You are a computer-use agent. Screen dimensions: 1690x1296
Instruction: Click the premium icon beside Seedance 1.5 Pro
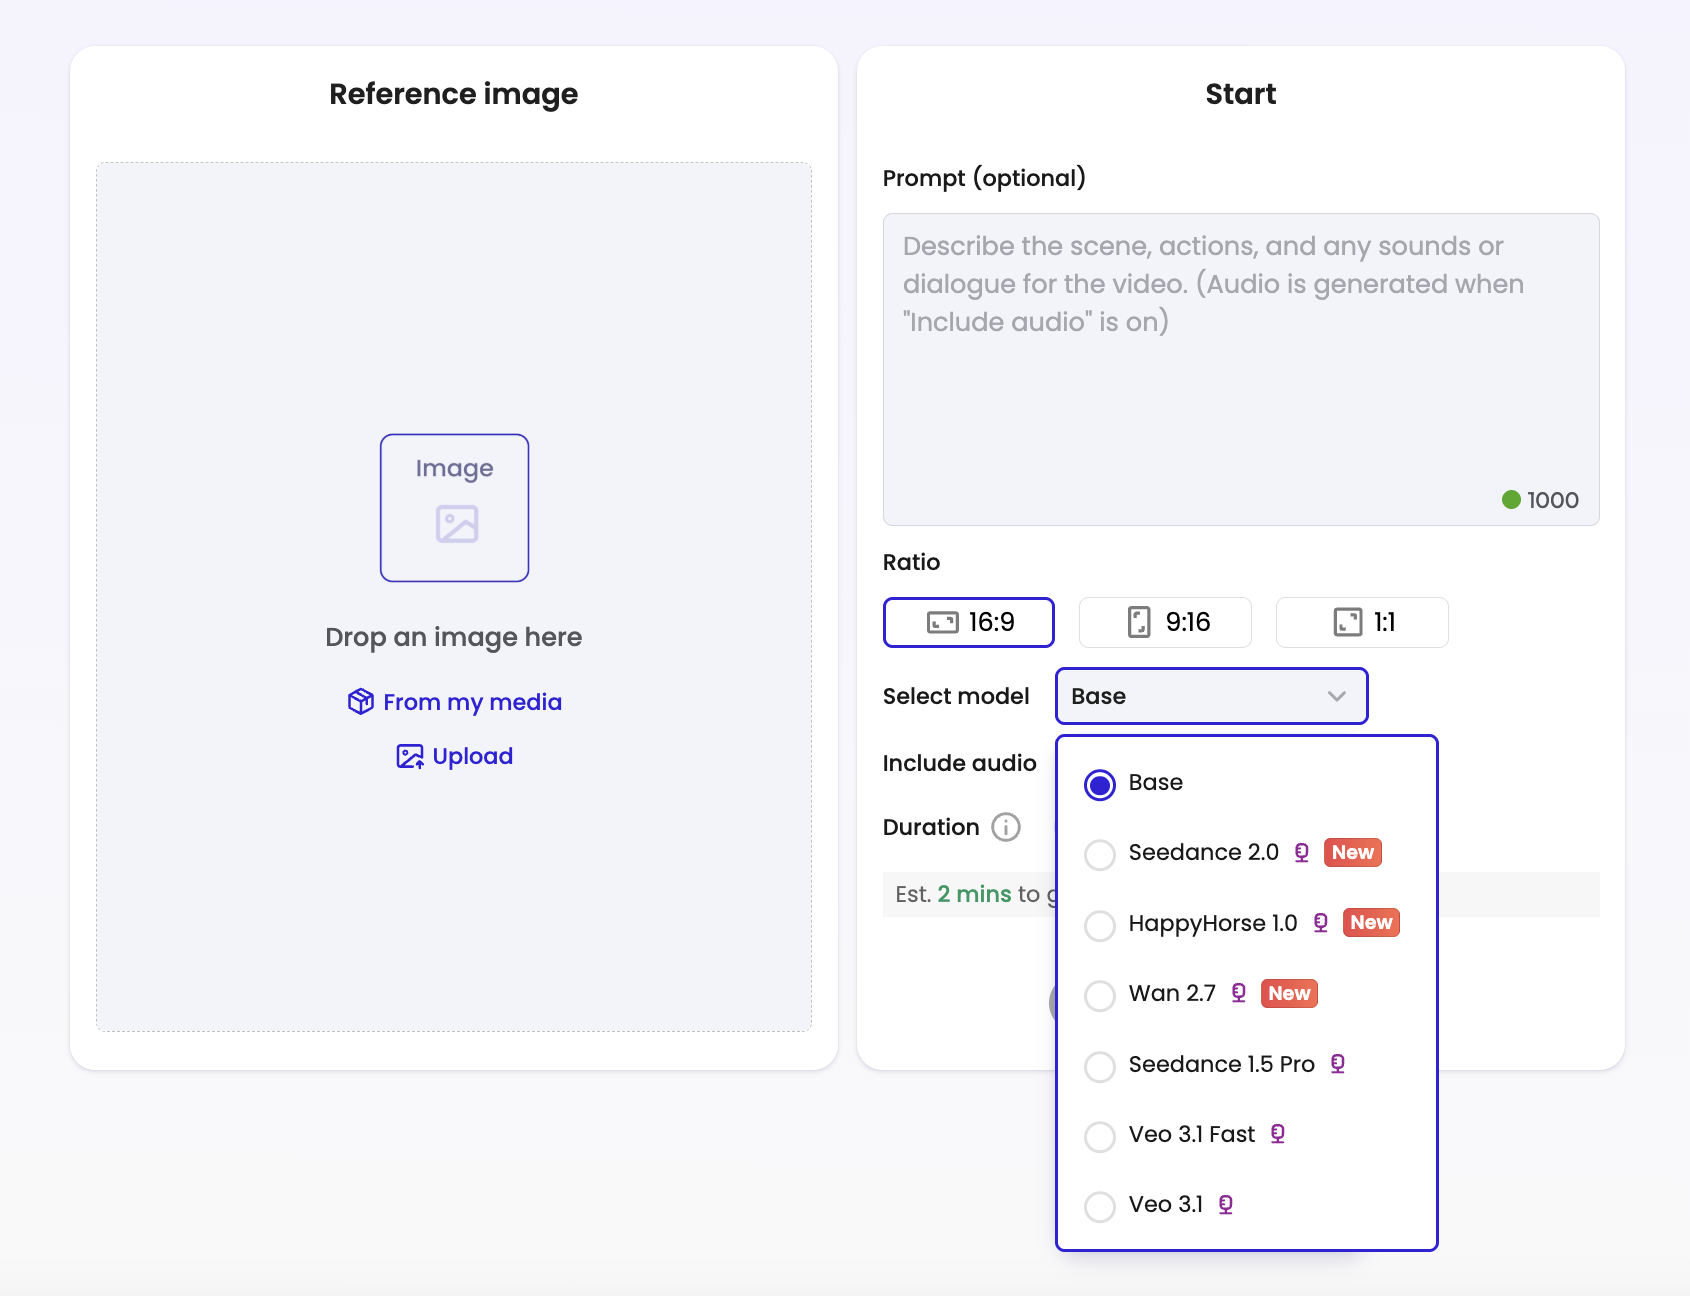[1338, 1064]
